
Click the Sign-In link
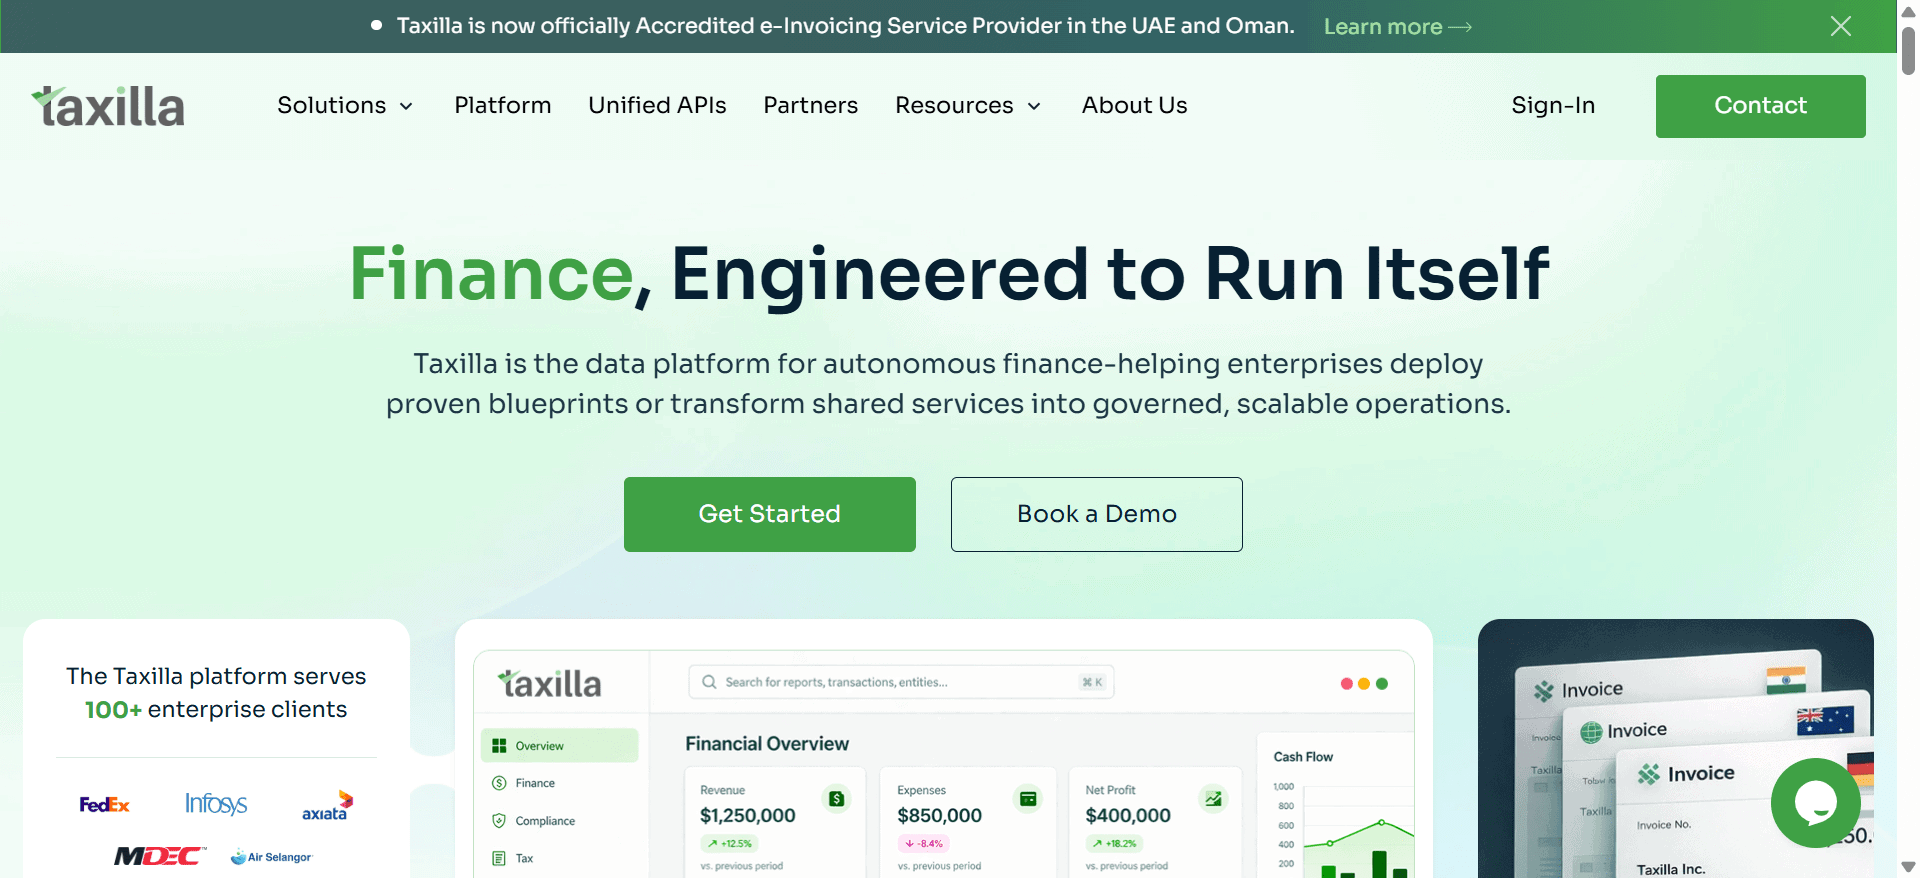(1553, 105)
